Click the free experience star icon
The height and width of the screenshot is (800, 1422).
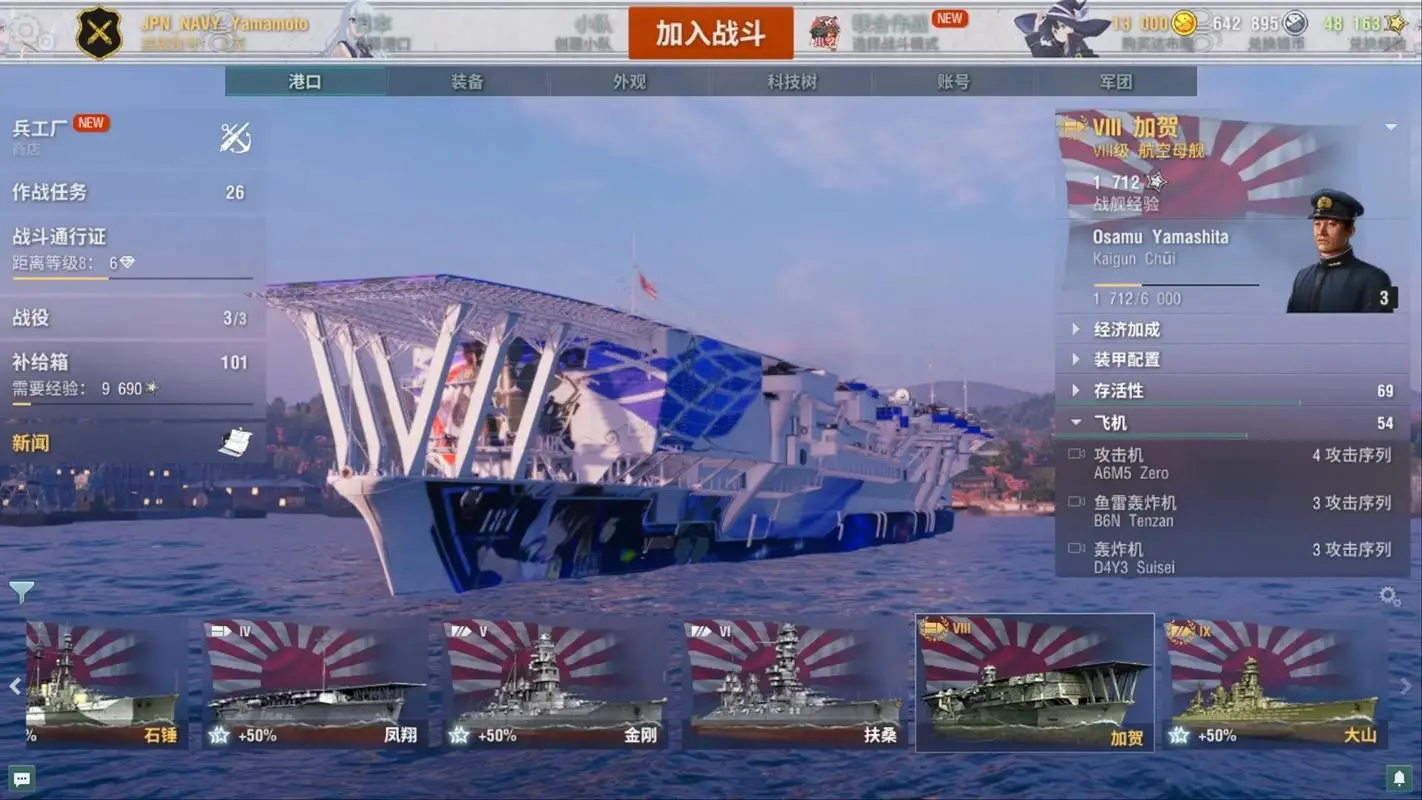tap(1395, 23)
